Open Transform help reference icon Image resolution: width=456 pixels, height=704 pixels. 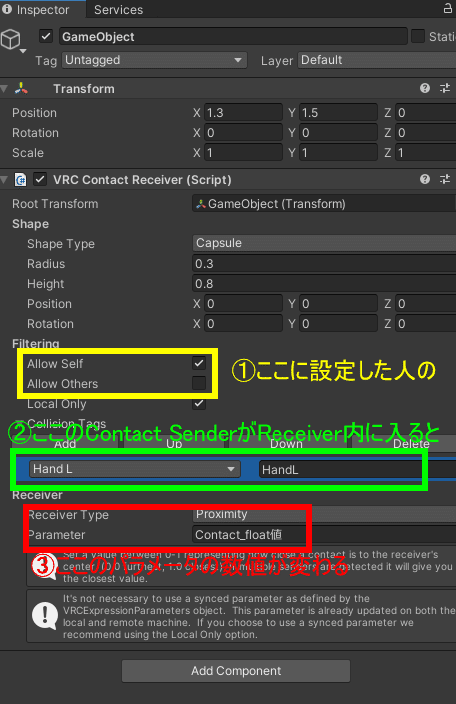pos(425,88)
